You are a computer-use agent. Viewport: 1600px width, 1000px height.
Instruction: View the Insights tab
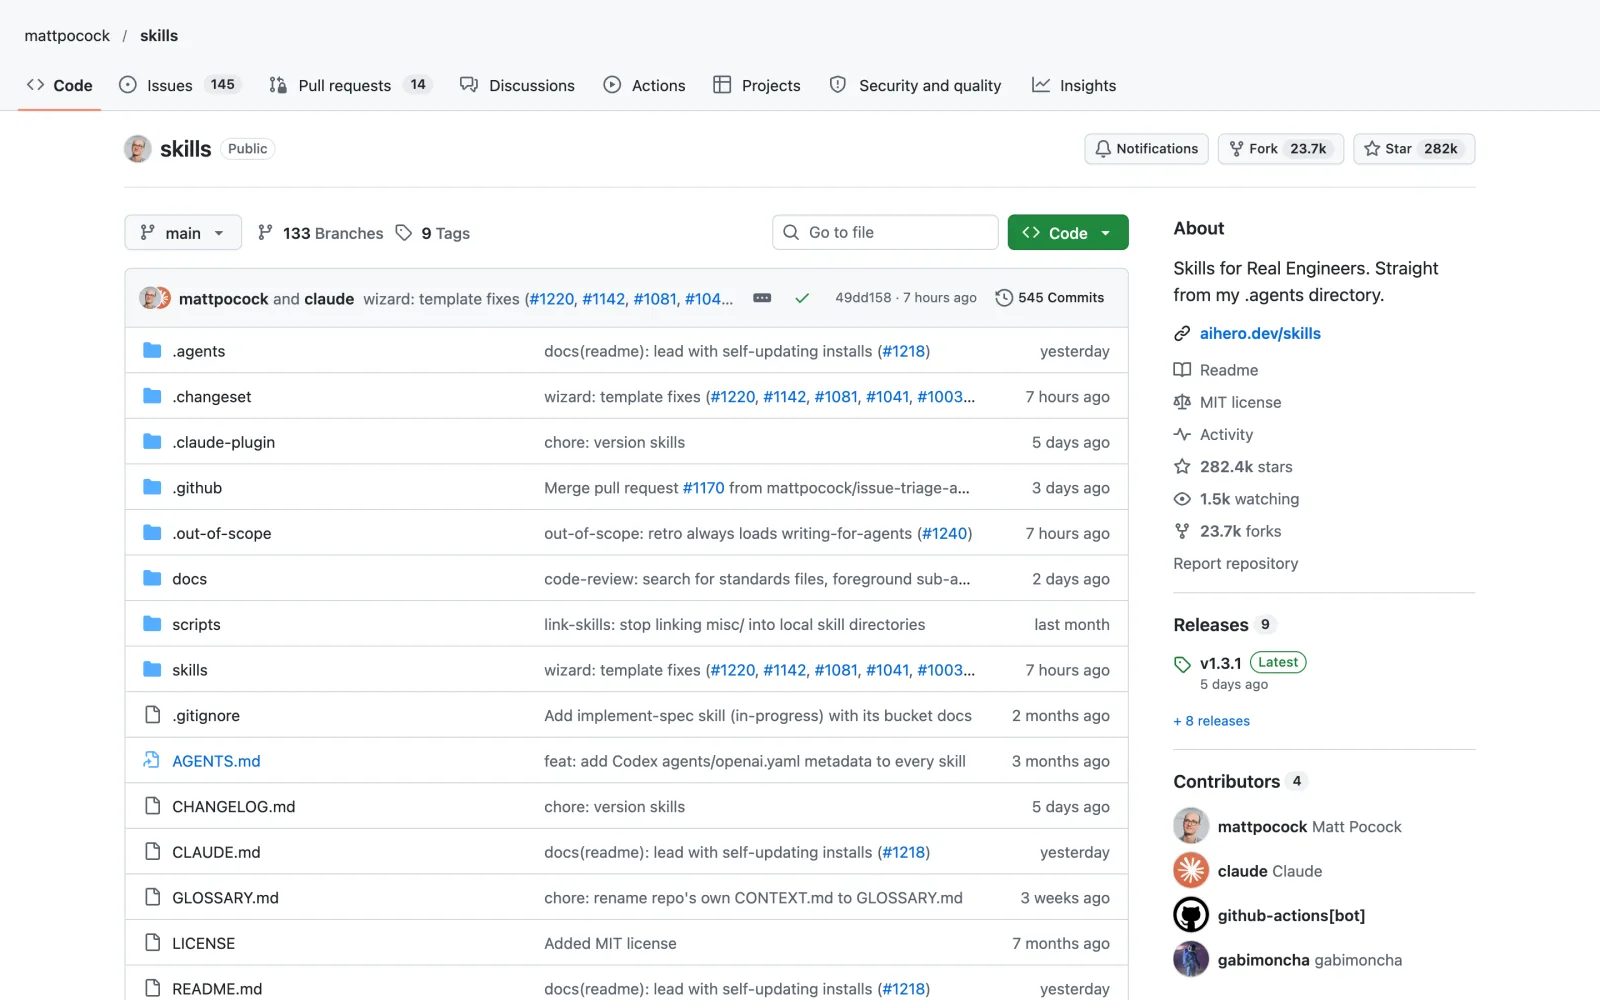(1074, 85)
